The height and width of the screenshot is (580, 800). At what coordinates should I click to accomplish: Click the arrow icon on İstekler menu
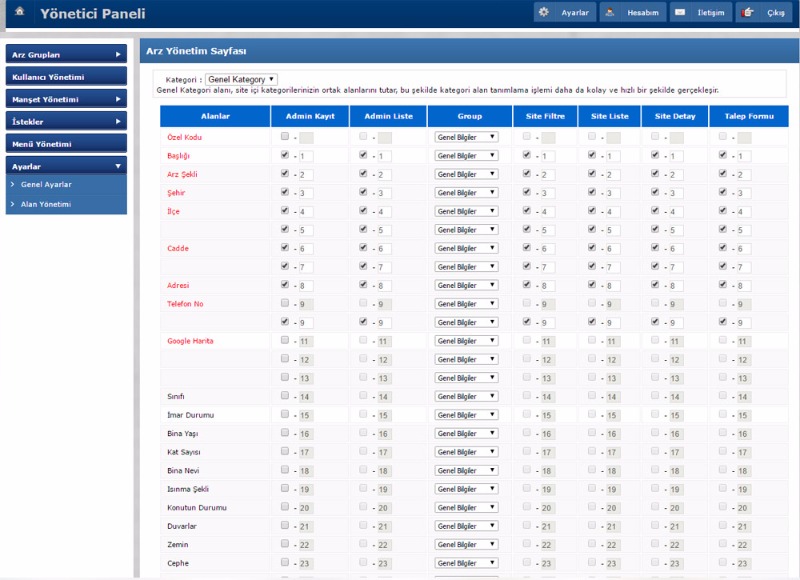click(118, 121)
